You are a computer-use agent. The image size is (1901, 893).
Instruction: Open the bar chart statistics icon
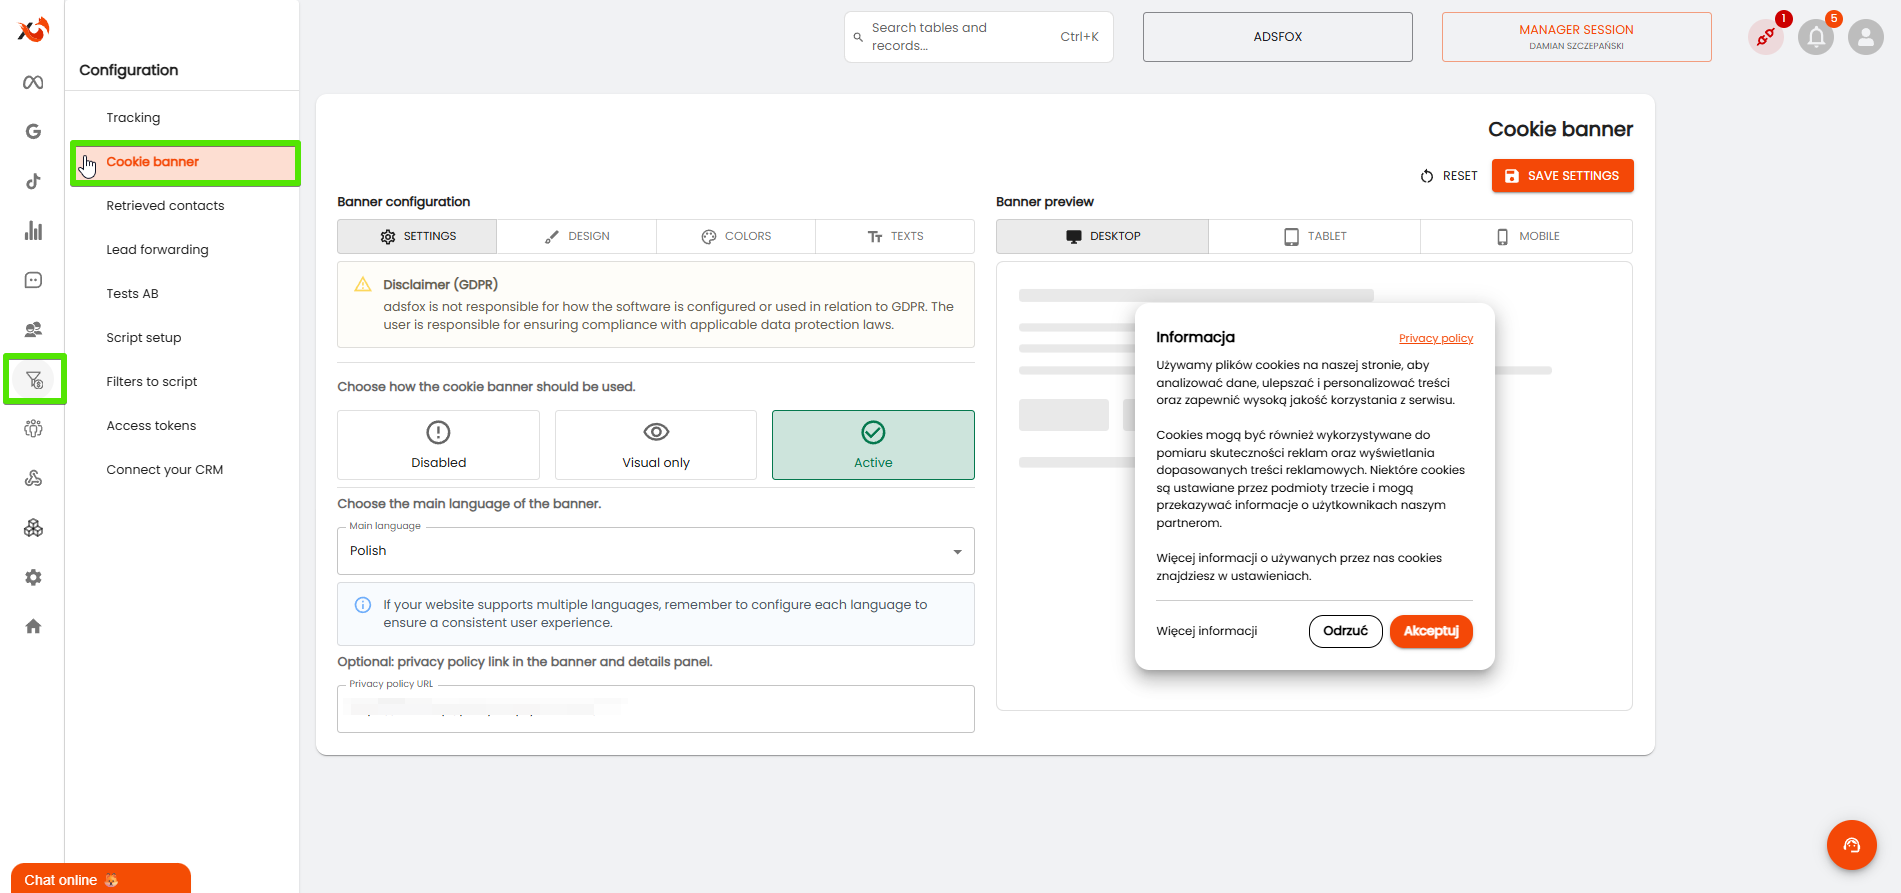33,231
